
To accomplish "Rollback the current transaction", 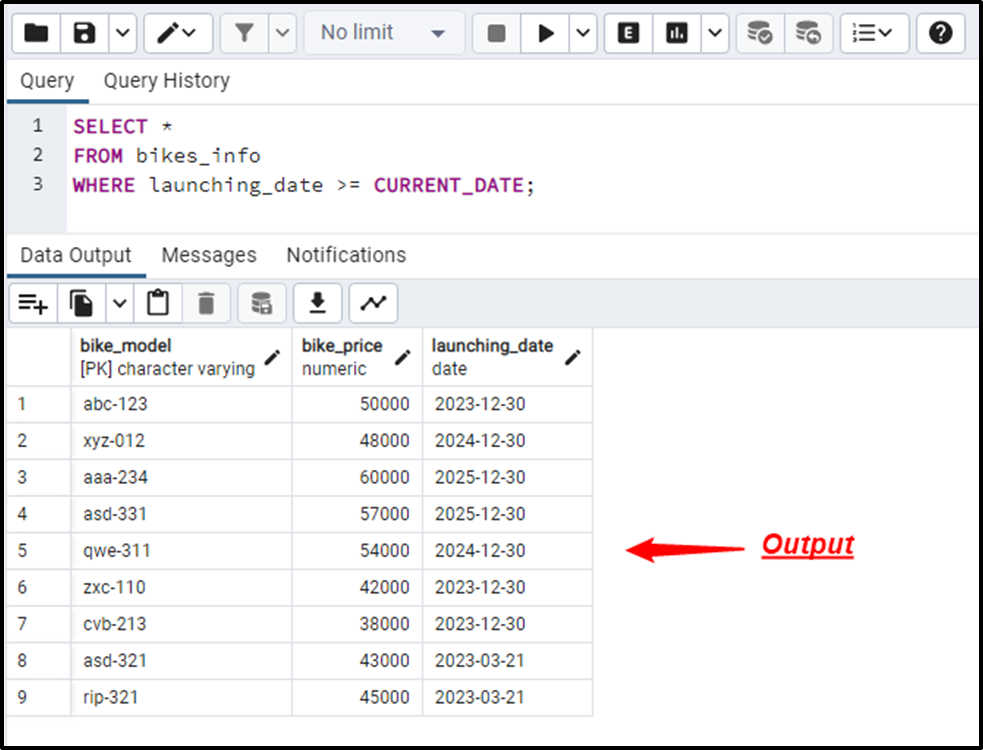I will [809, 32].
